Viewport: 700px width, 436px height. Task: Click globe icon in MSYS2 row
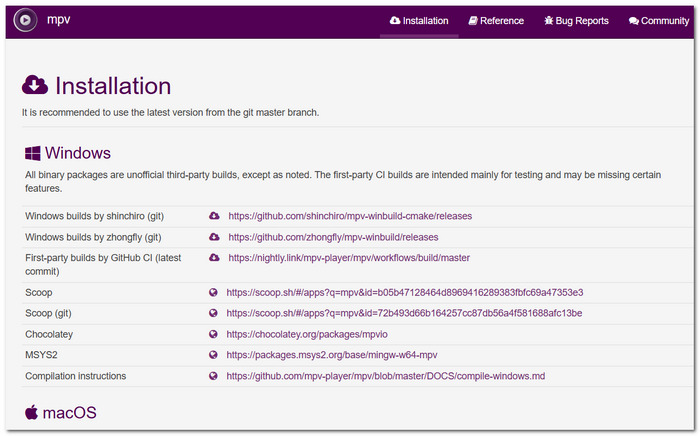tap(213, 355)
